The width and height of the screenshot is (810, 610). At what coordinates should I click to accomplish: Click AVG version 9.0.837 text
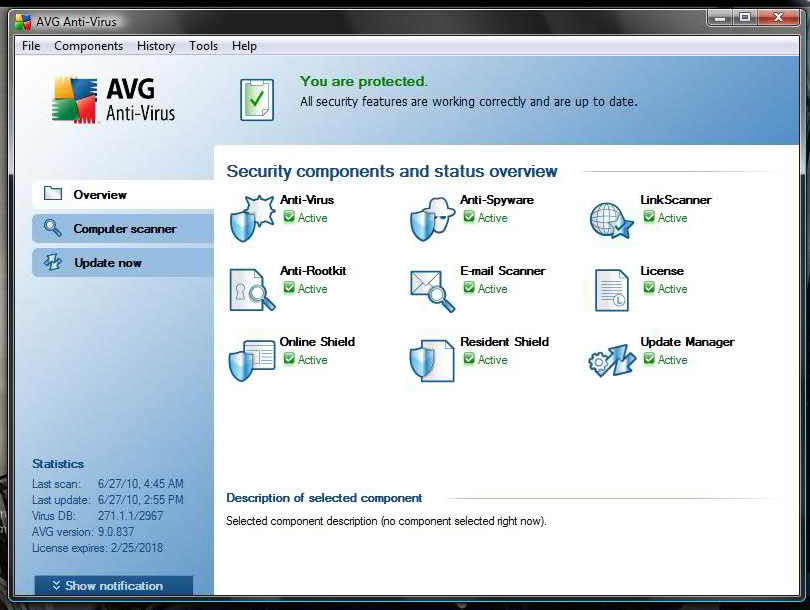point(83,532)
